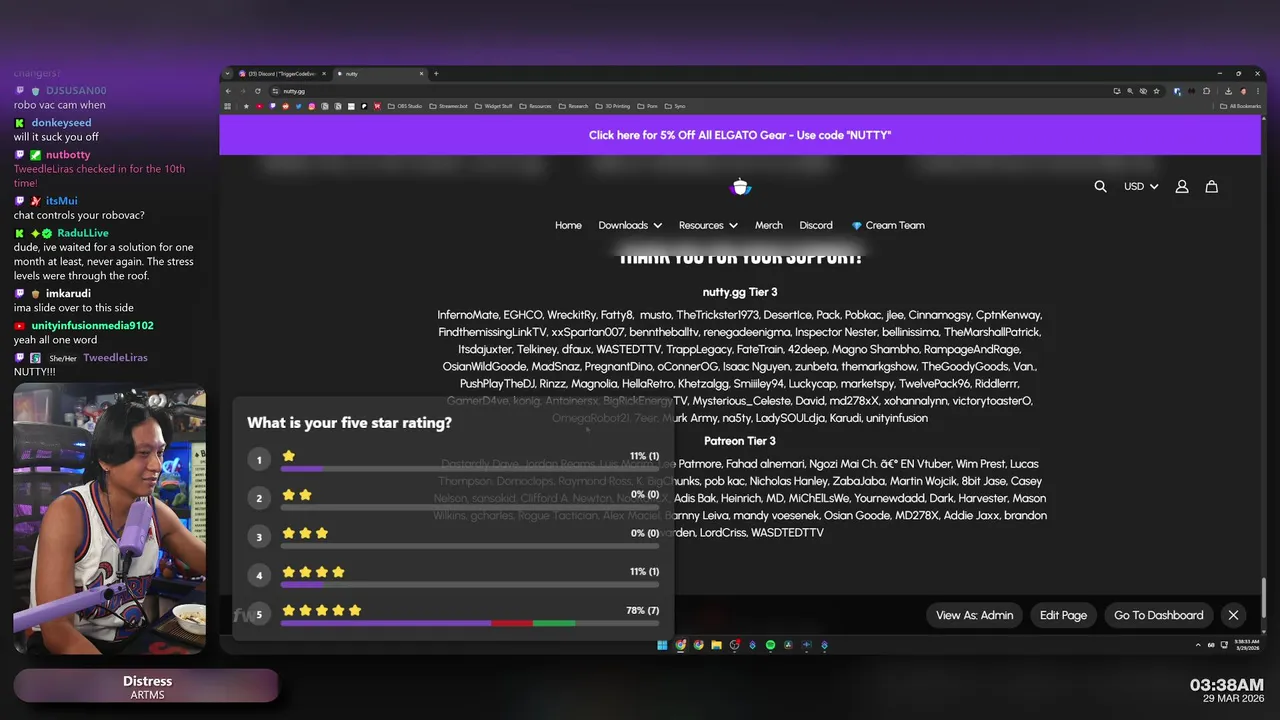Open the Twitter bird bookmark icon
This screenshot has height=720, width=1280.
pyautogui.click(x=298, y=106)
